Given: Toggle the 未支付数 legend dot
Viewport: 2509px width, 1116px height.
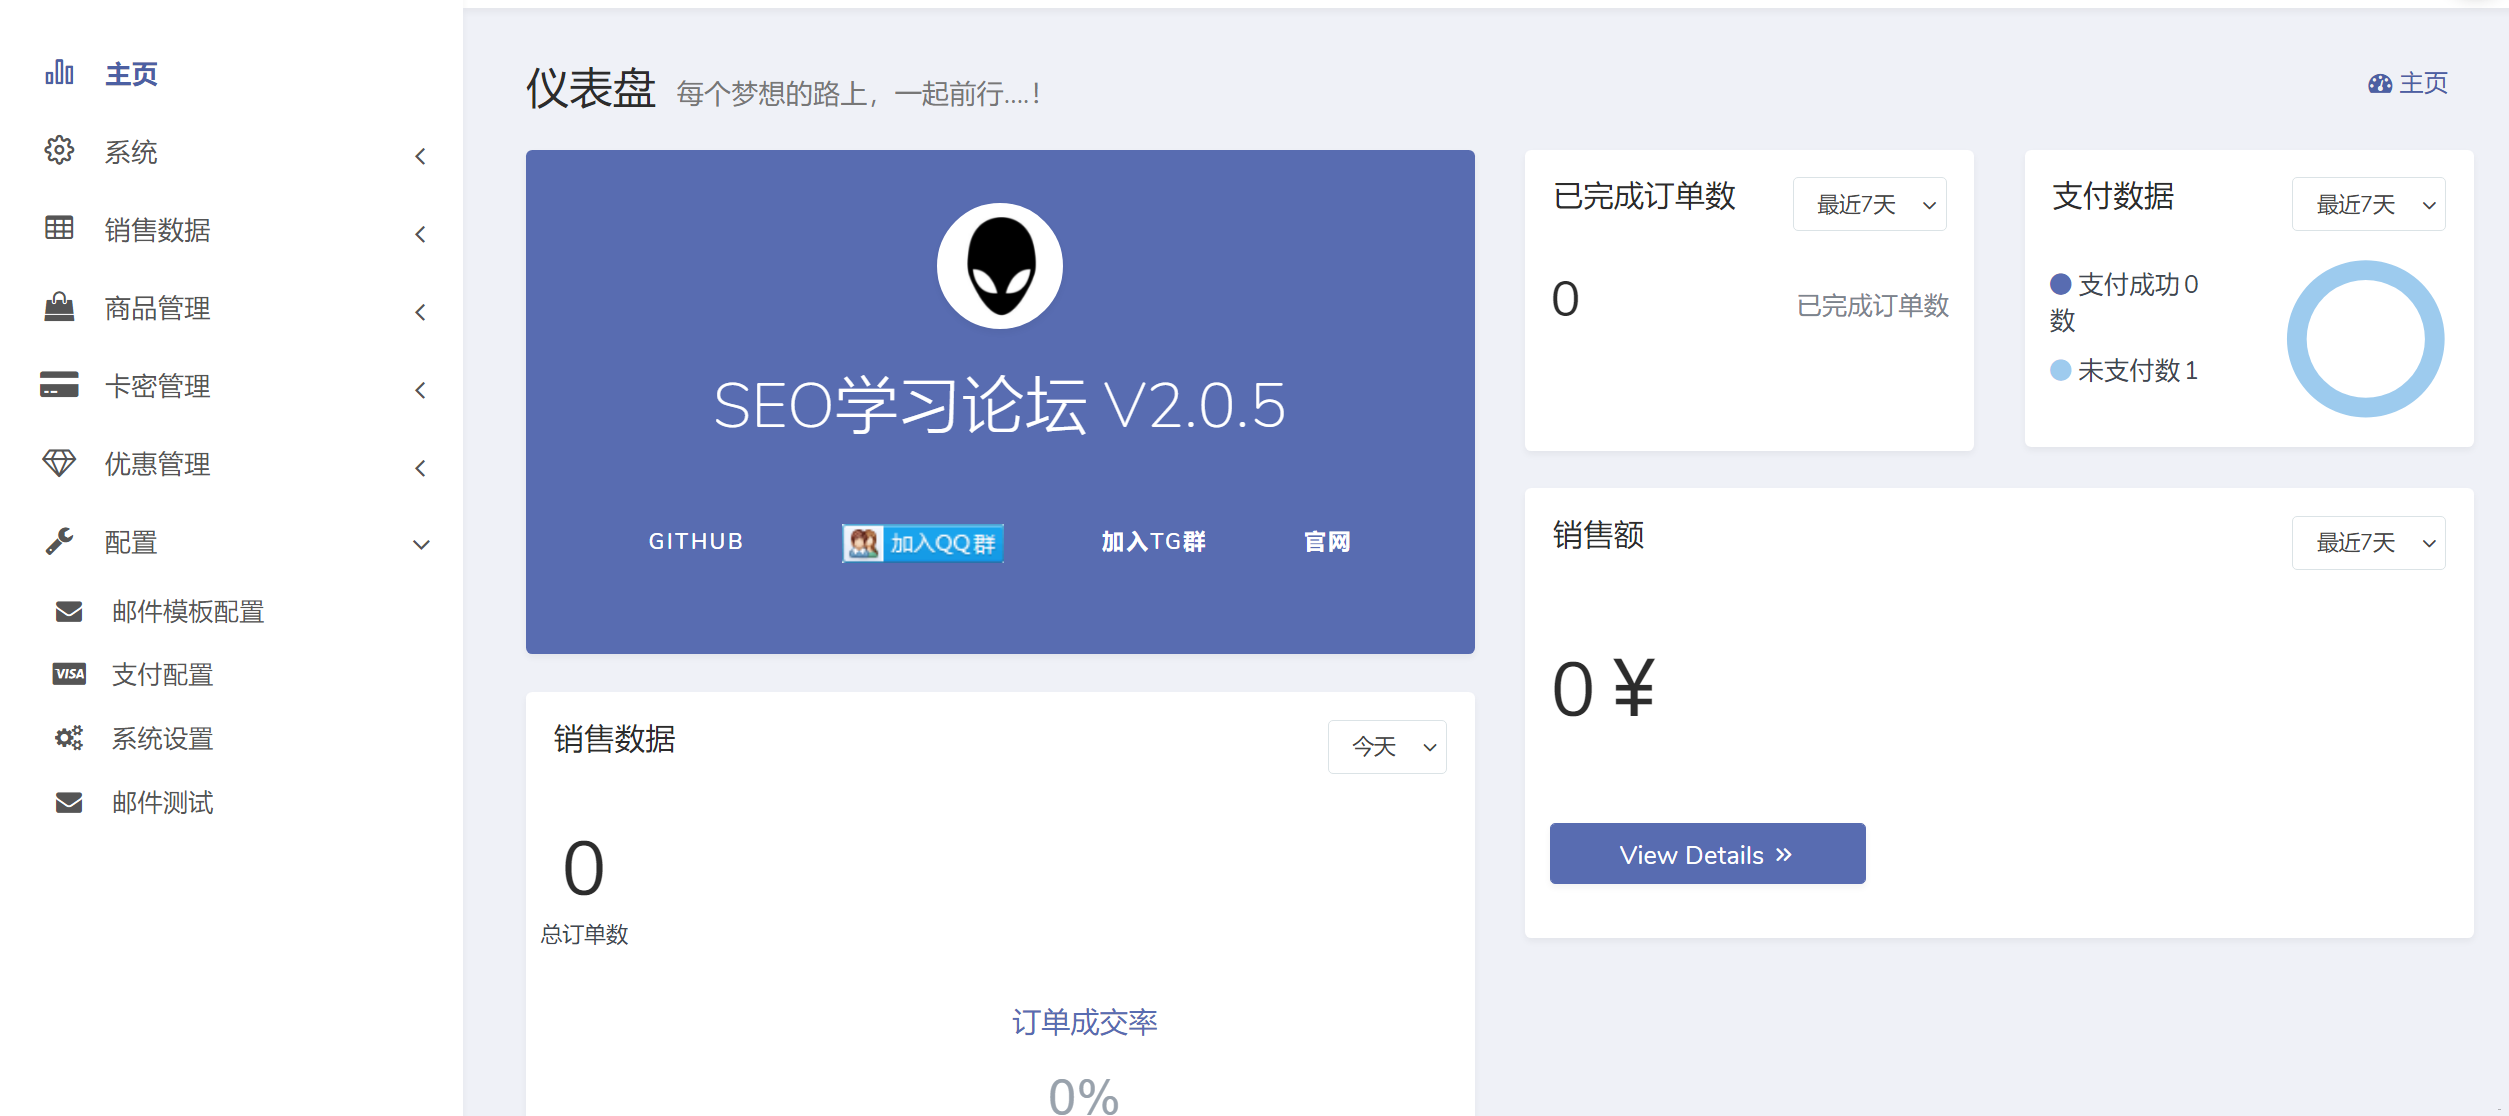Looking at the screenshot, I should pyautogui.click(x=2060, y=371).
